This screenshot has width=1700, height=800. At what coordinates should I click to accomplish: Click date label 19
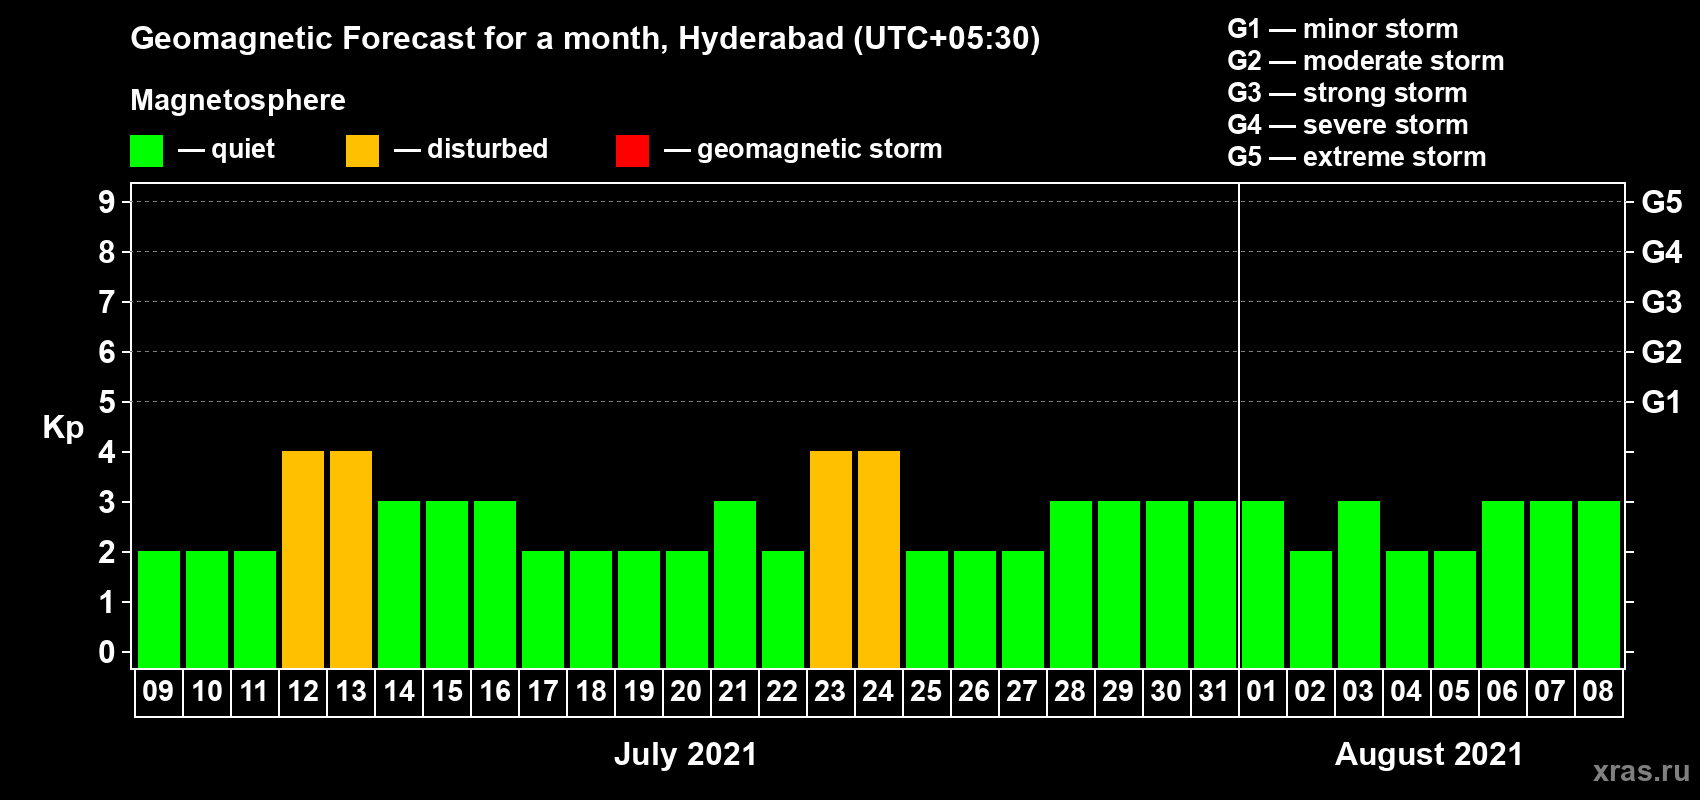[639, 691]
